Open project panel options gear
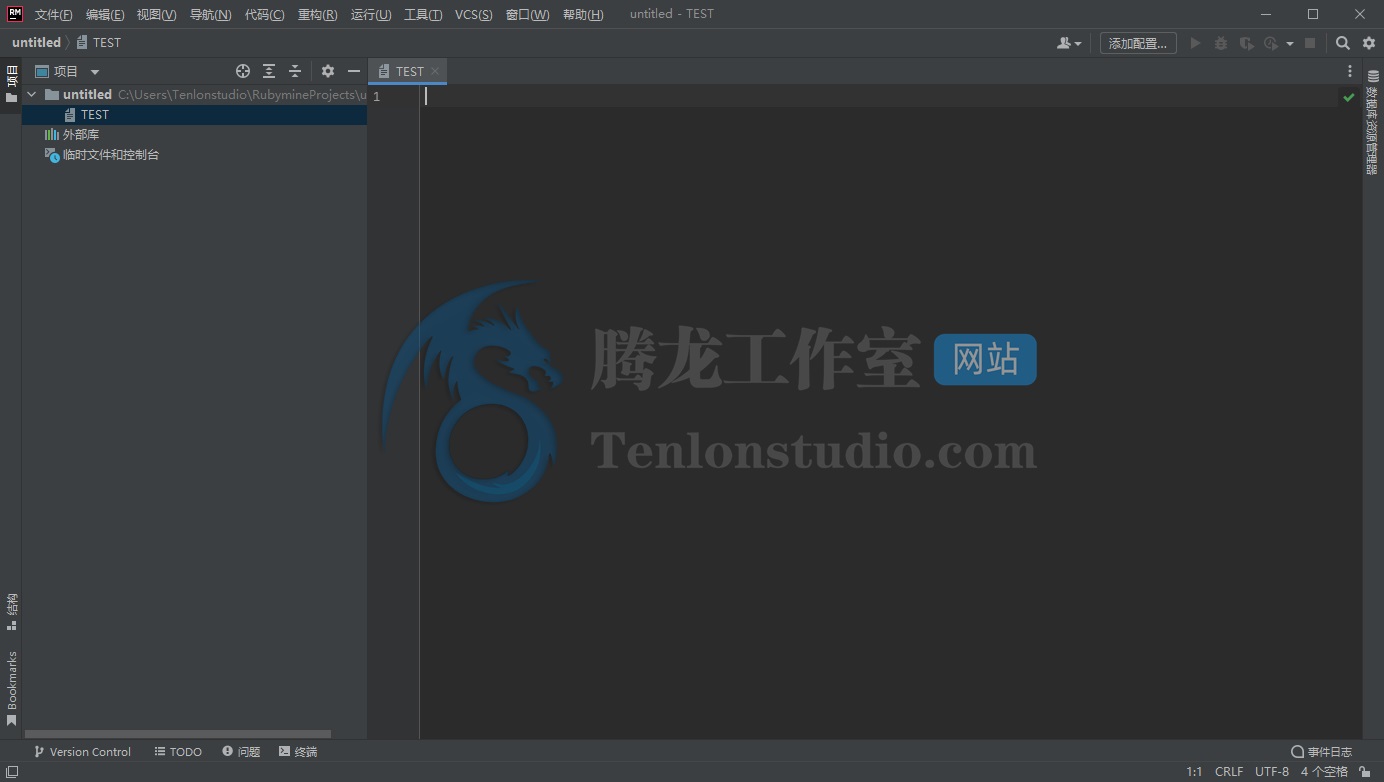Viewport: 1384px width, 782px height. tap(328, 71)
